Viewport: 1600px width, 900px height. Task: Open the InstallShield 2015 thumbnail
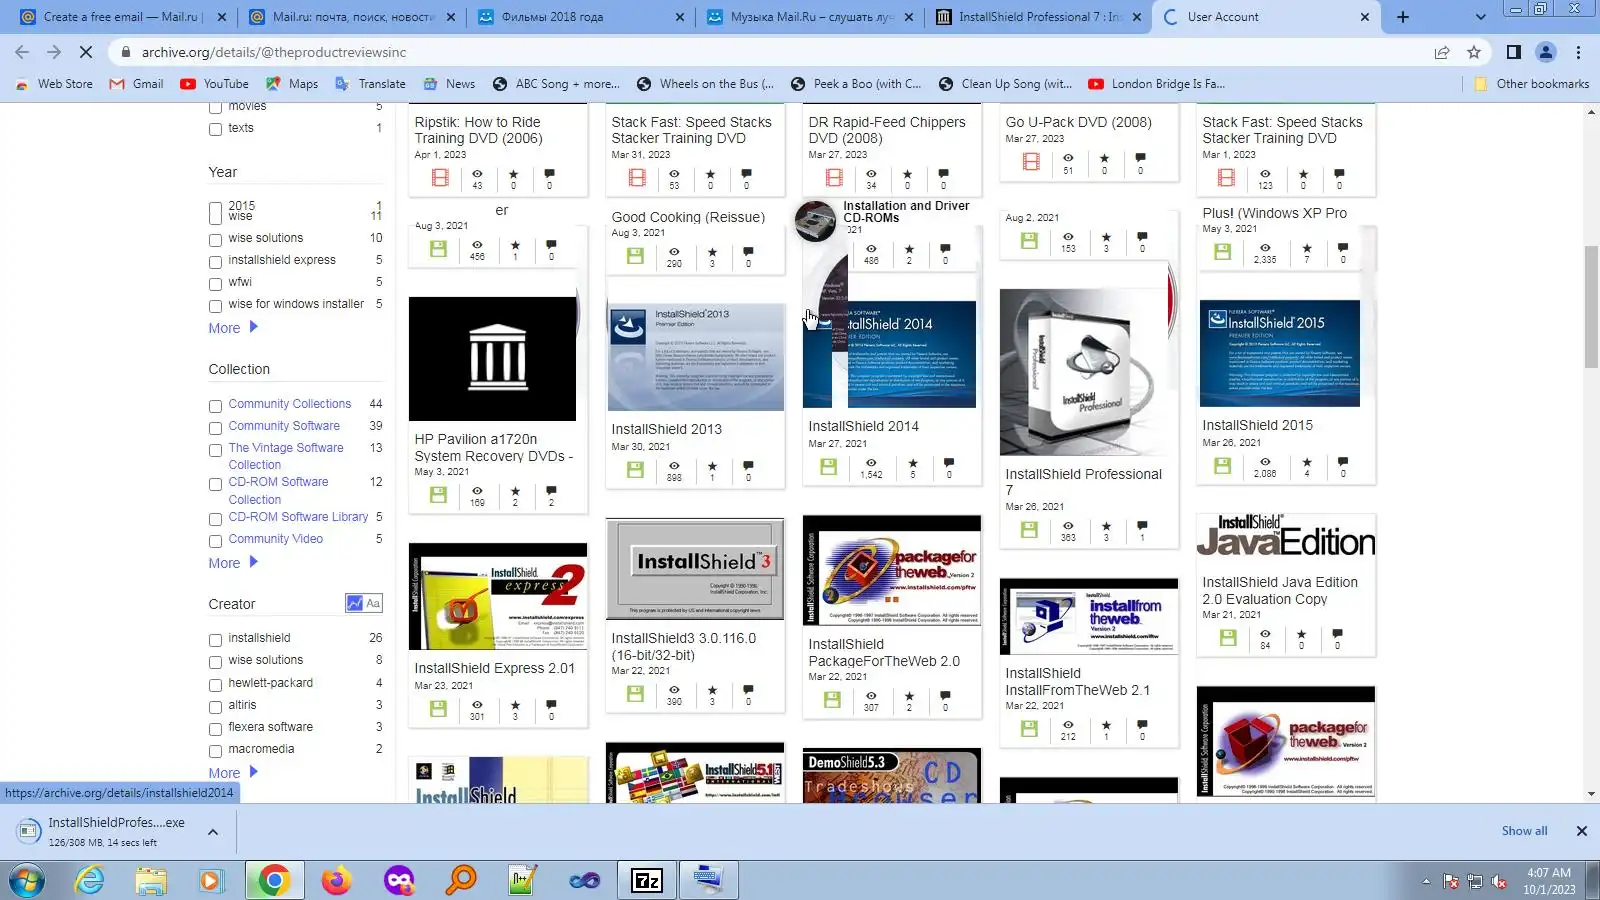(x=1280, y=353)
